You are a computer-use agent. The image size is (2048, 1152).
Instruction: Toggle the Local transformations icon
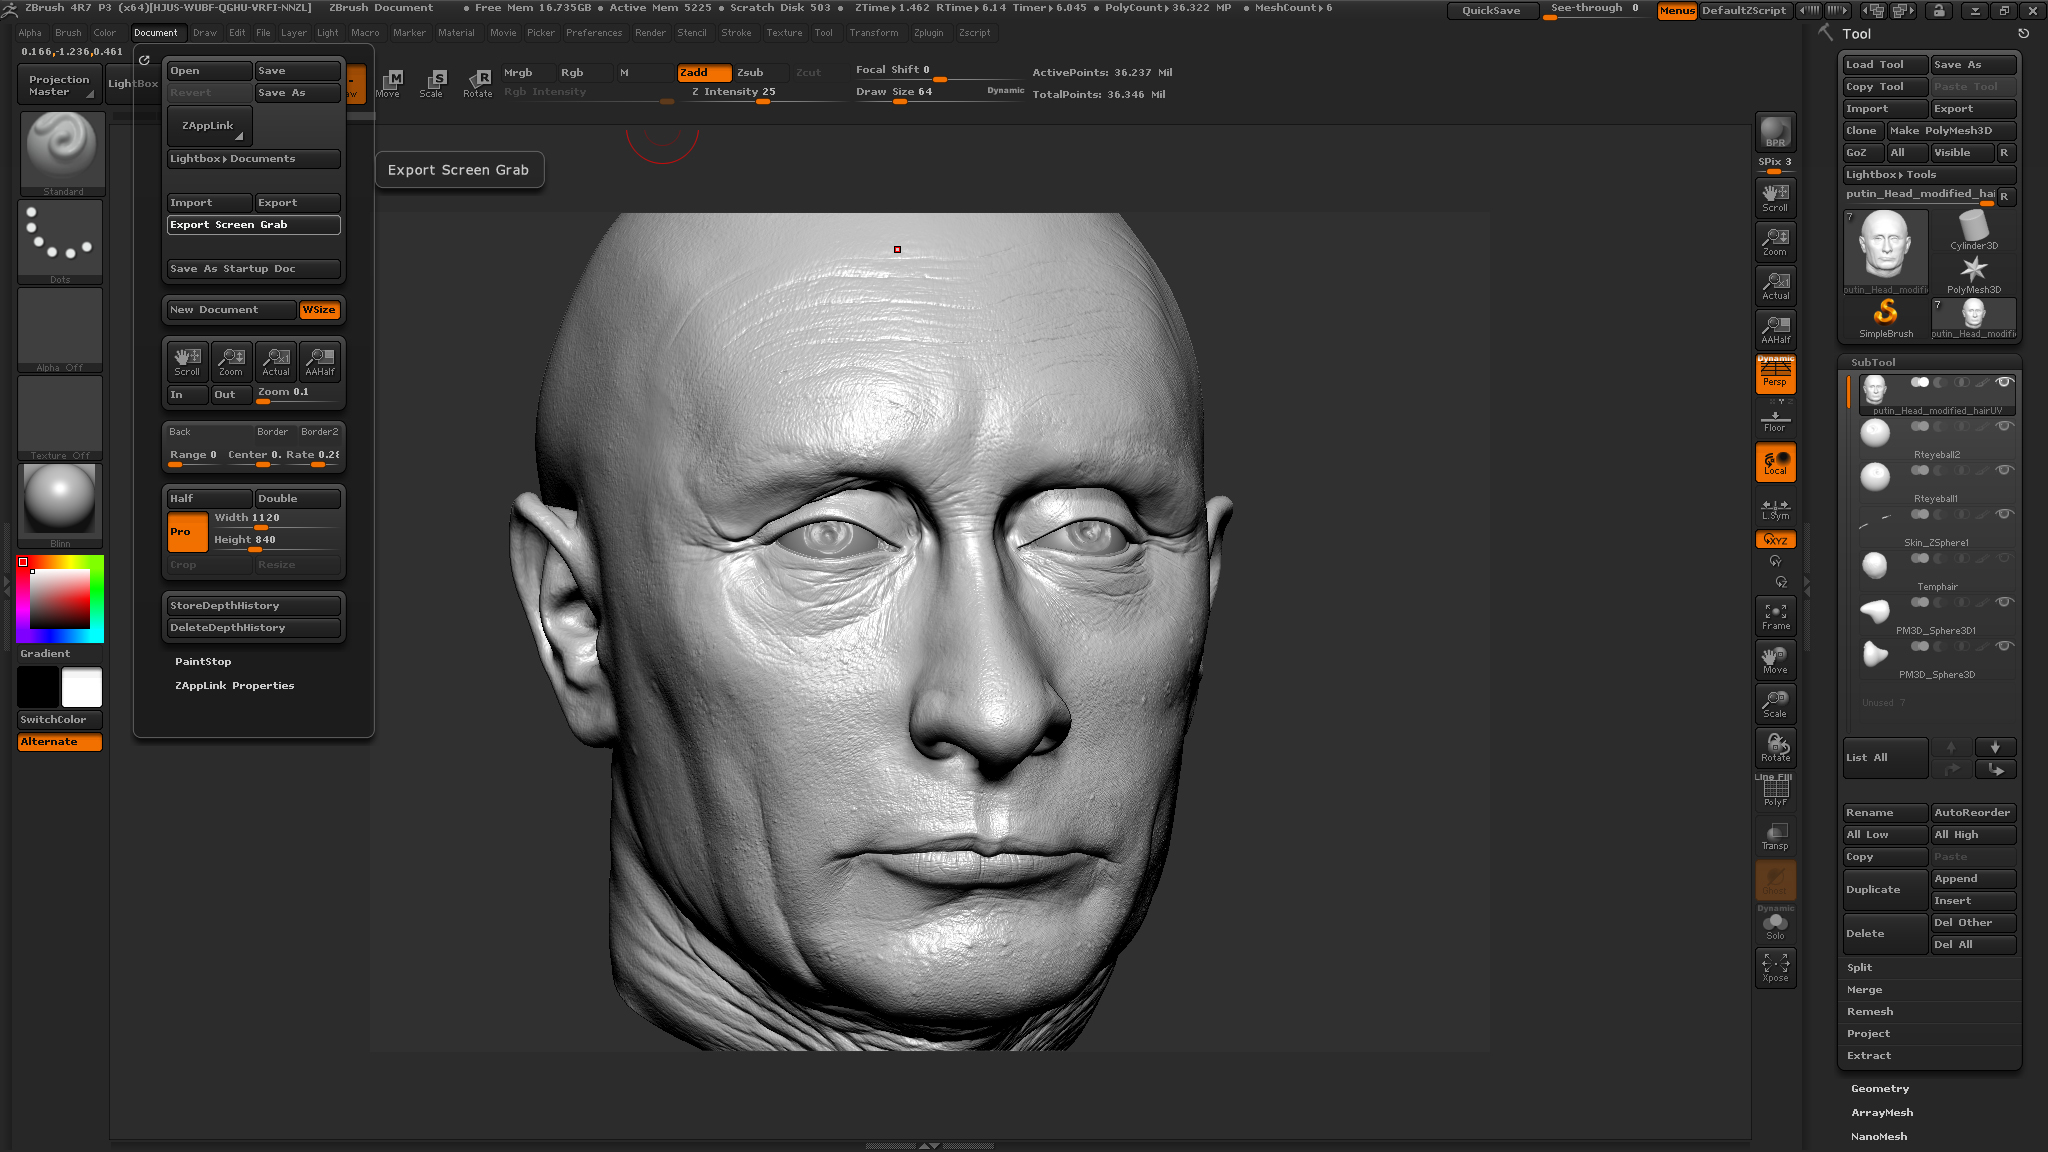pos(1775,462)
